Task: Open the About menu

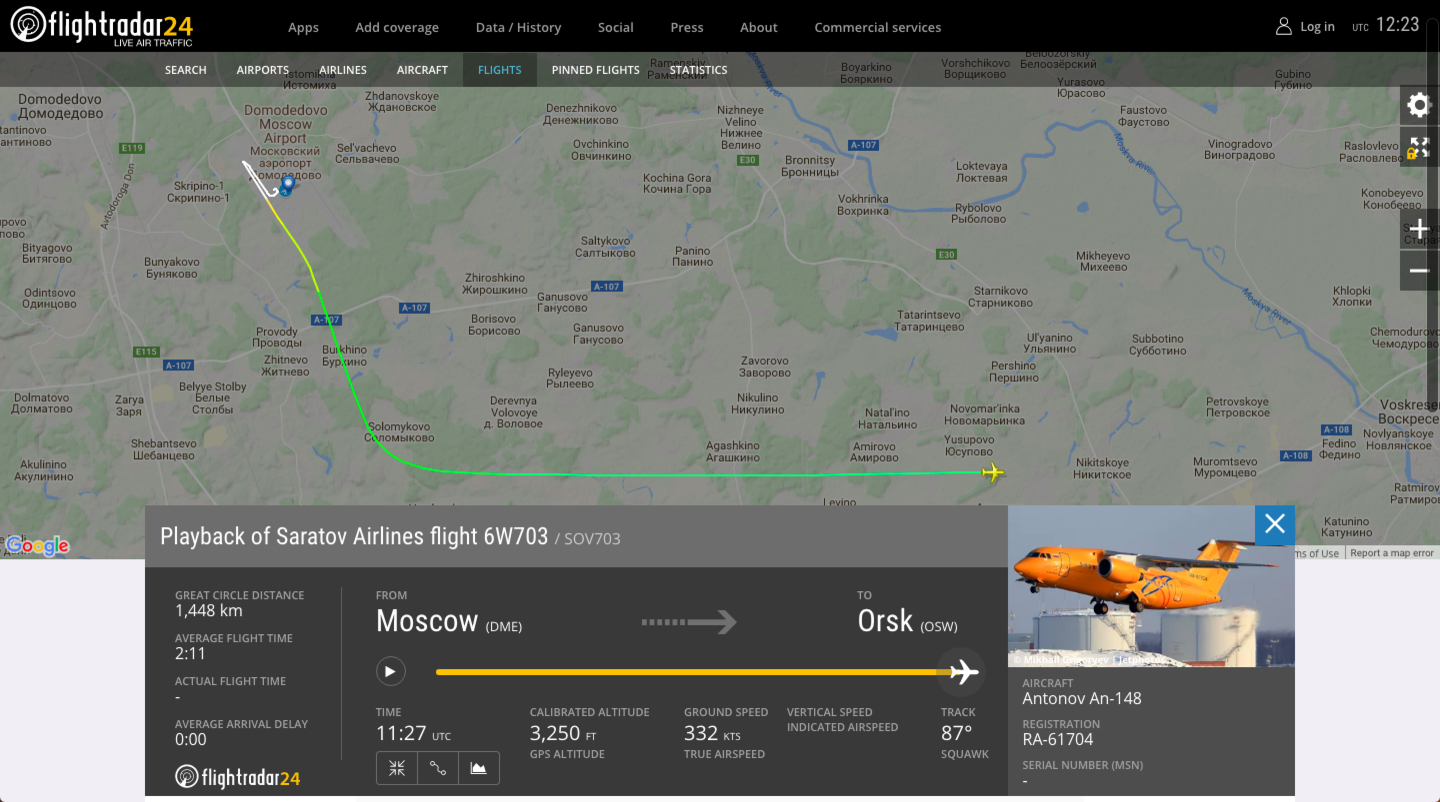Action: point(759,27)
